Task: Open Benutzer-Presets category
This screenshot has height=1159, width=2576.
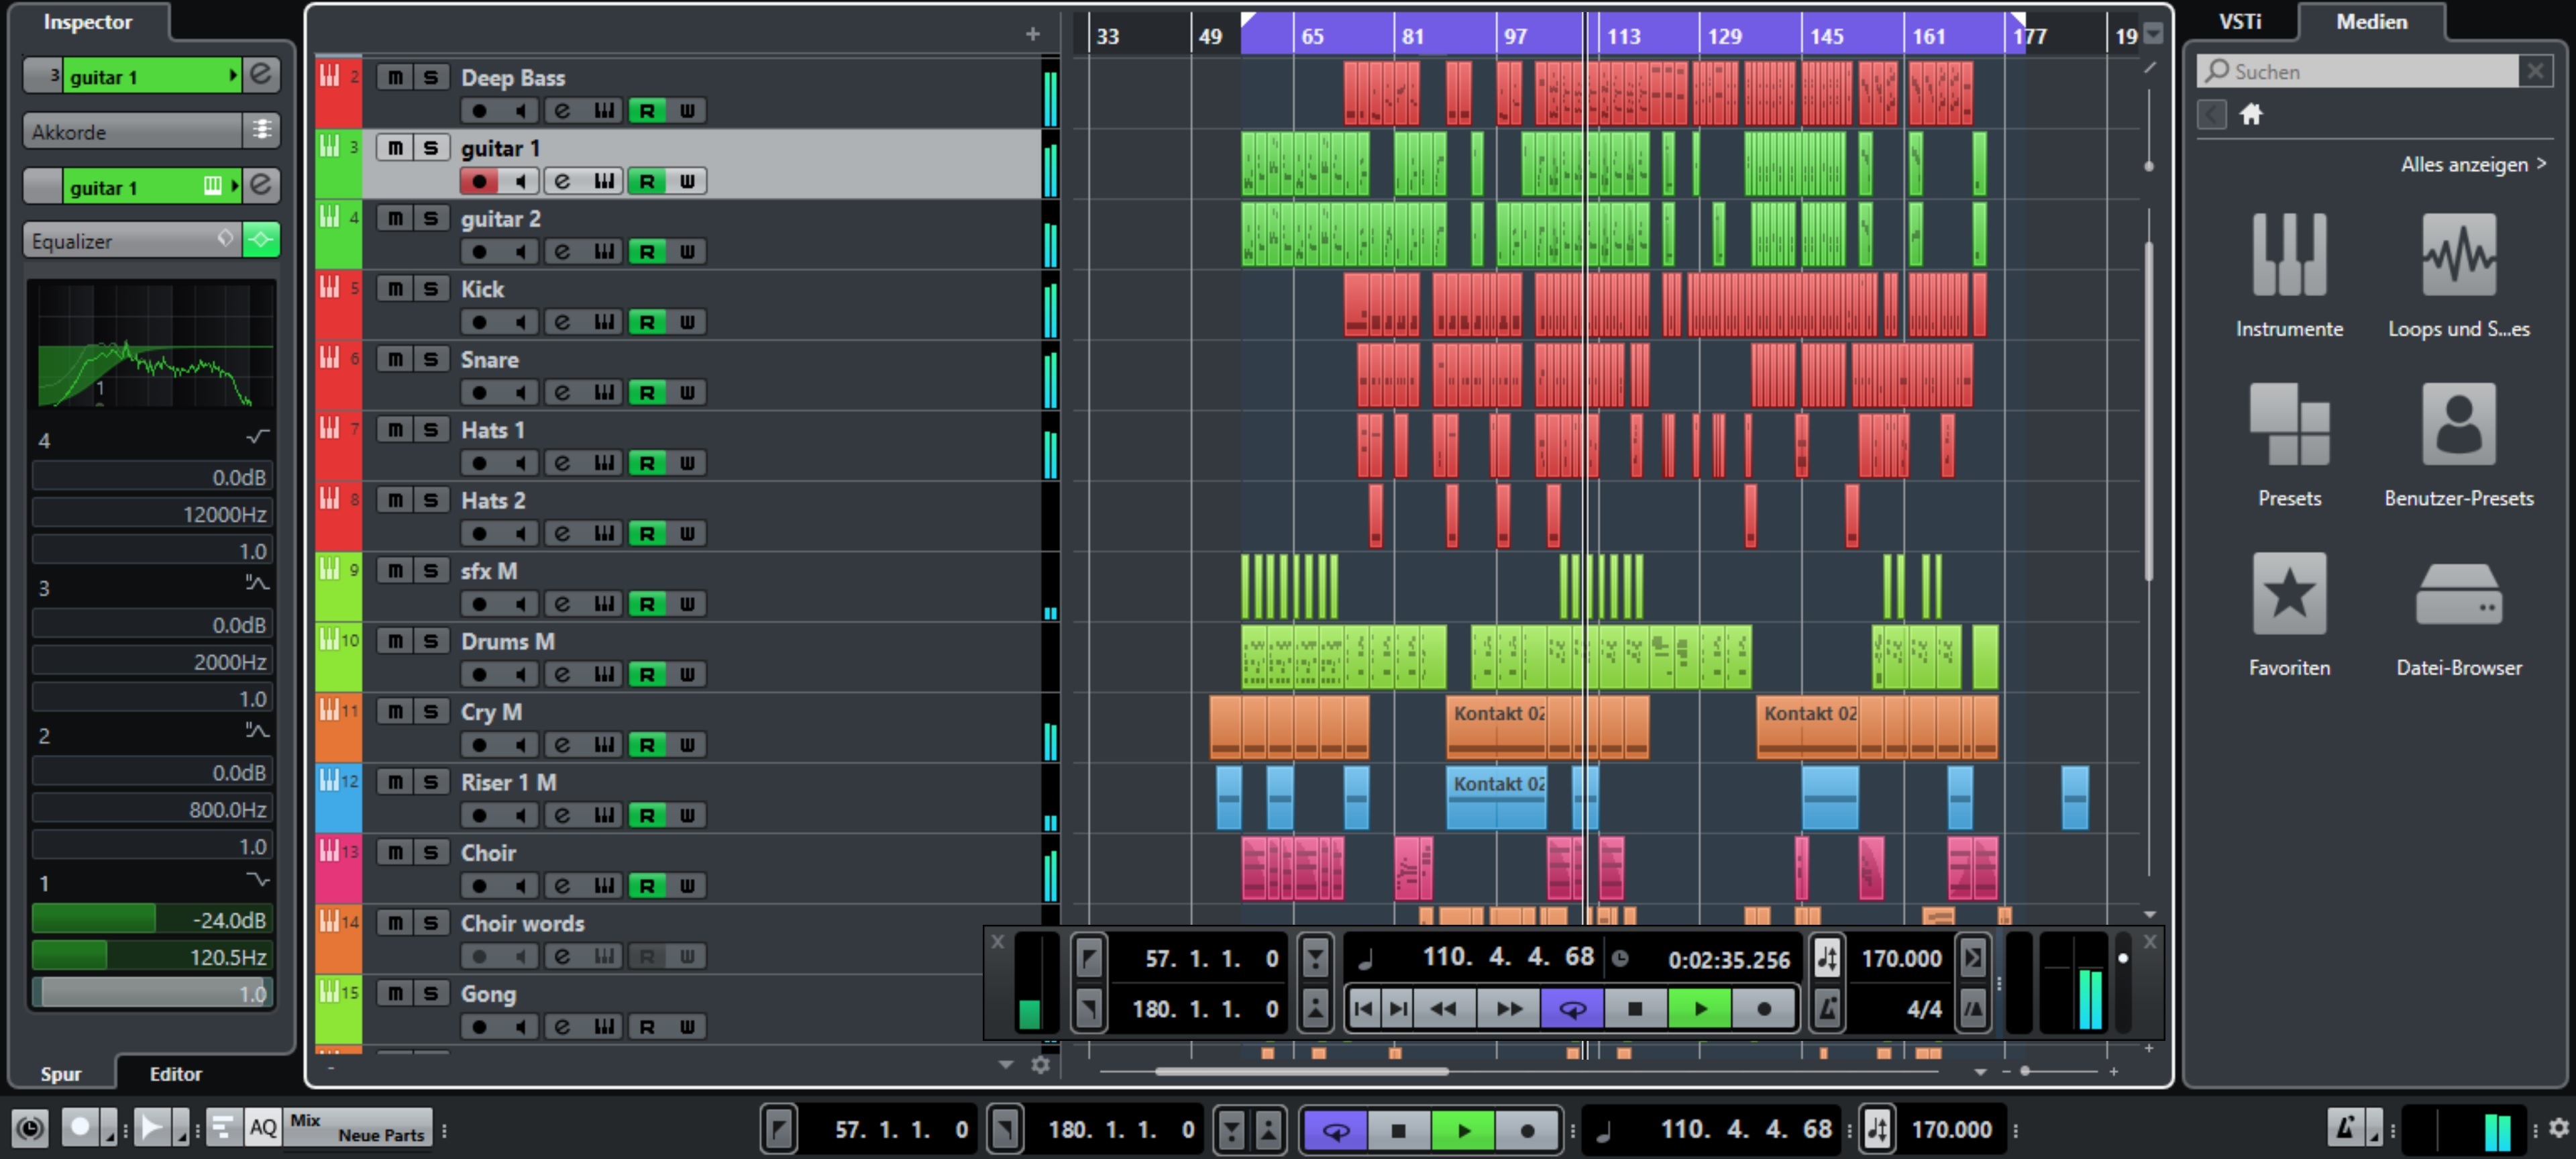Action: pos(2458,445)
